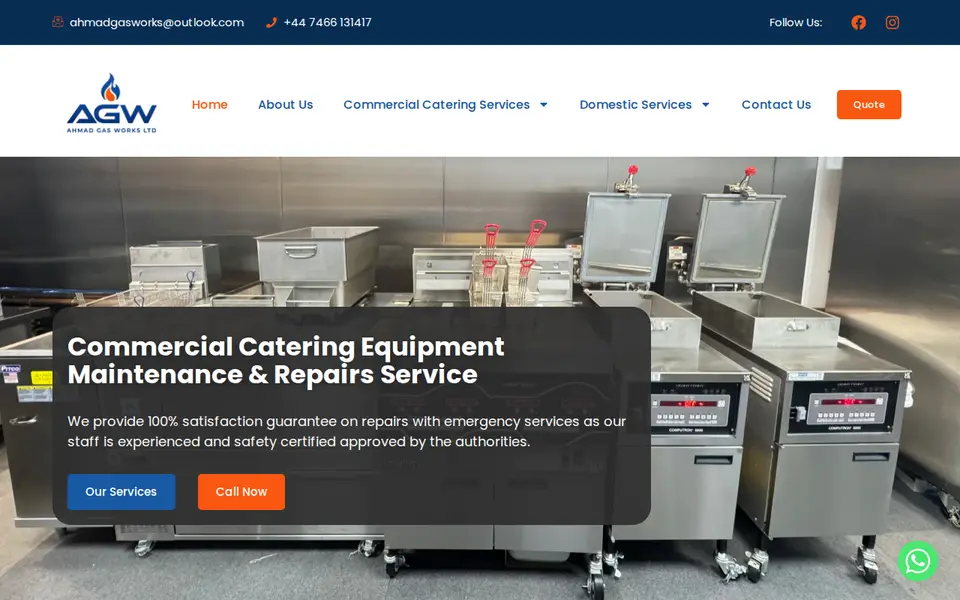Click the Commercial Catering Equipment headline

point(286,361)
